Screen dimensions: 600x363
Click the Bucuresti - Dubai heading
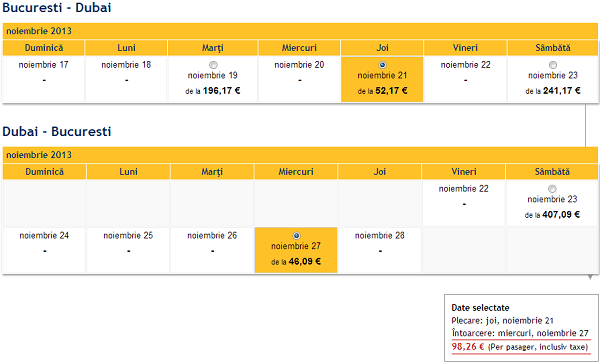tap(57, 7)
